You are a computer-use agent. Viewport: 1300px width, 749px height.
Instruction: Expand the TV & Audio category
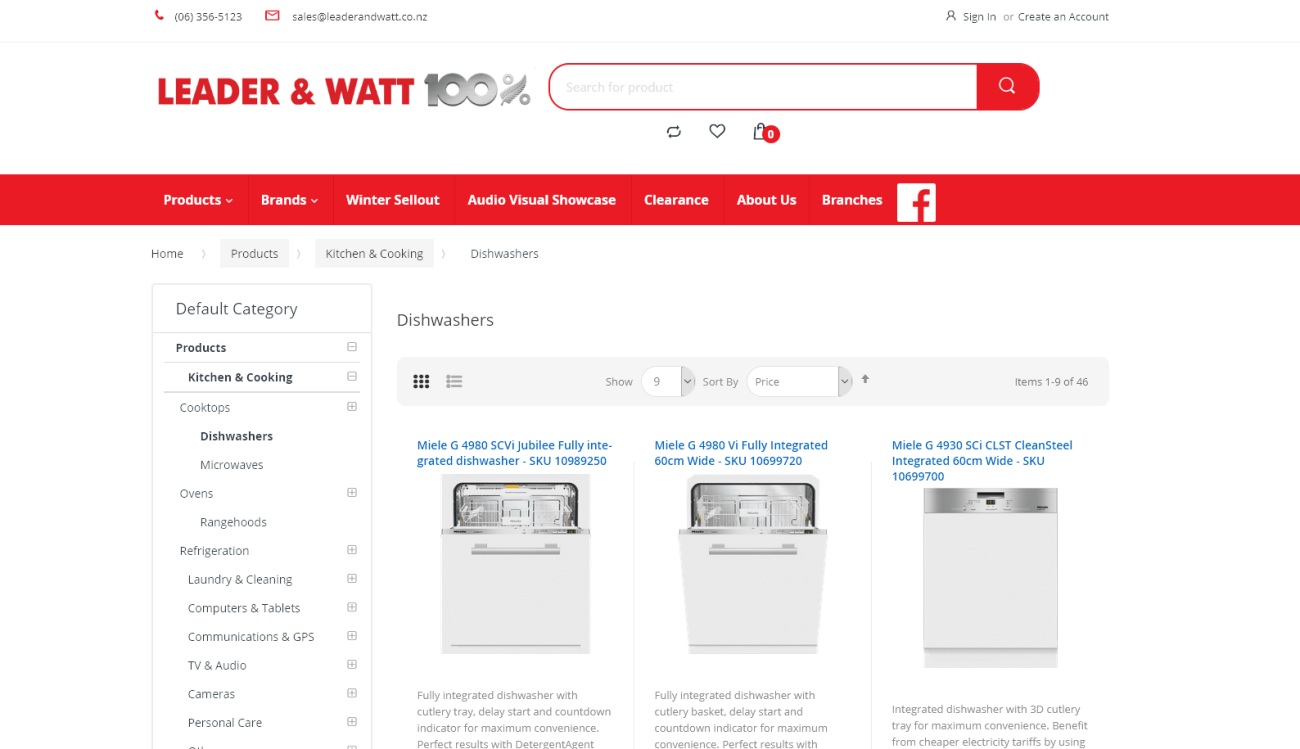351,664
